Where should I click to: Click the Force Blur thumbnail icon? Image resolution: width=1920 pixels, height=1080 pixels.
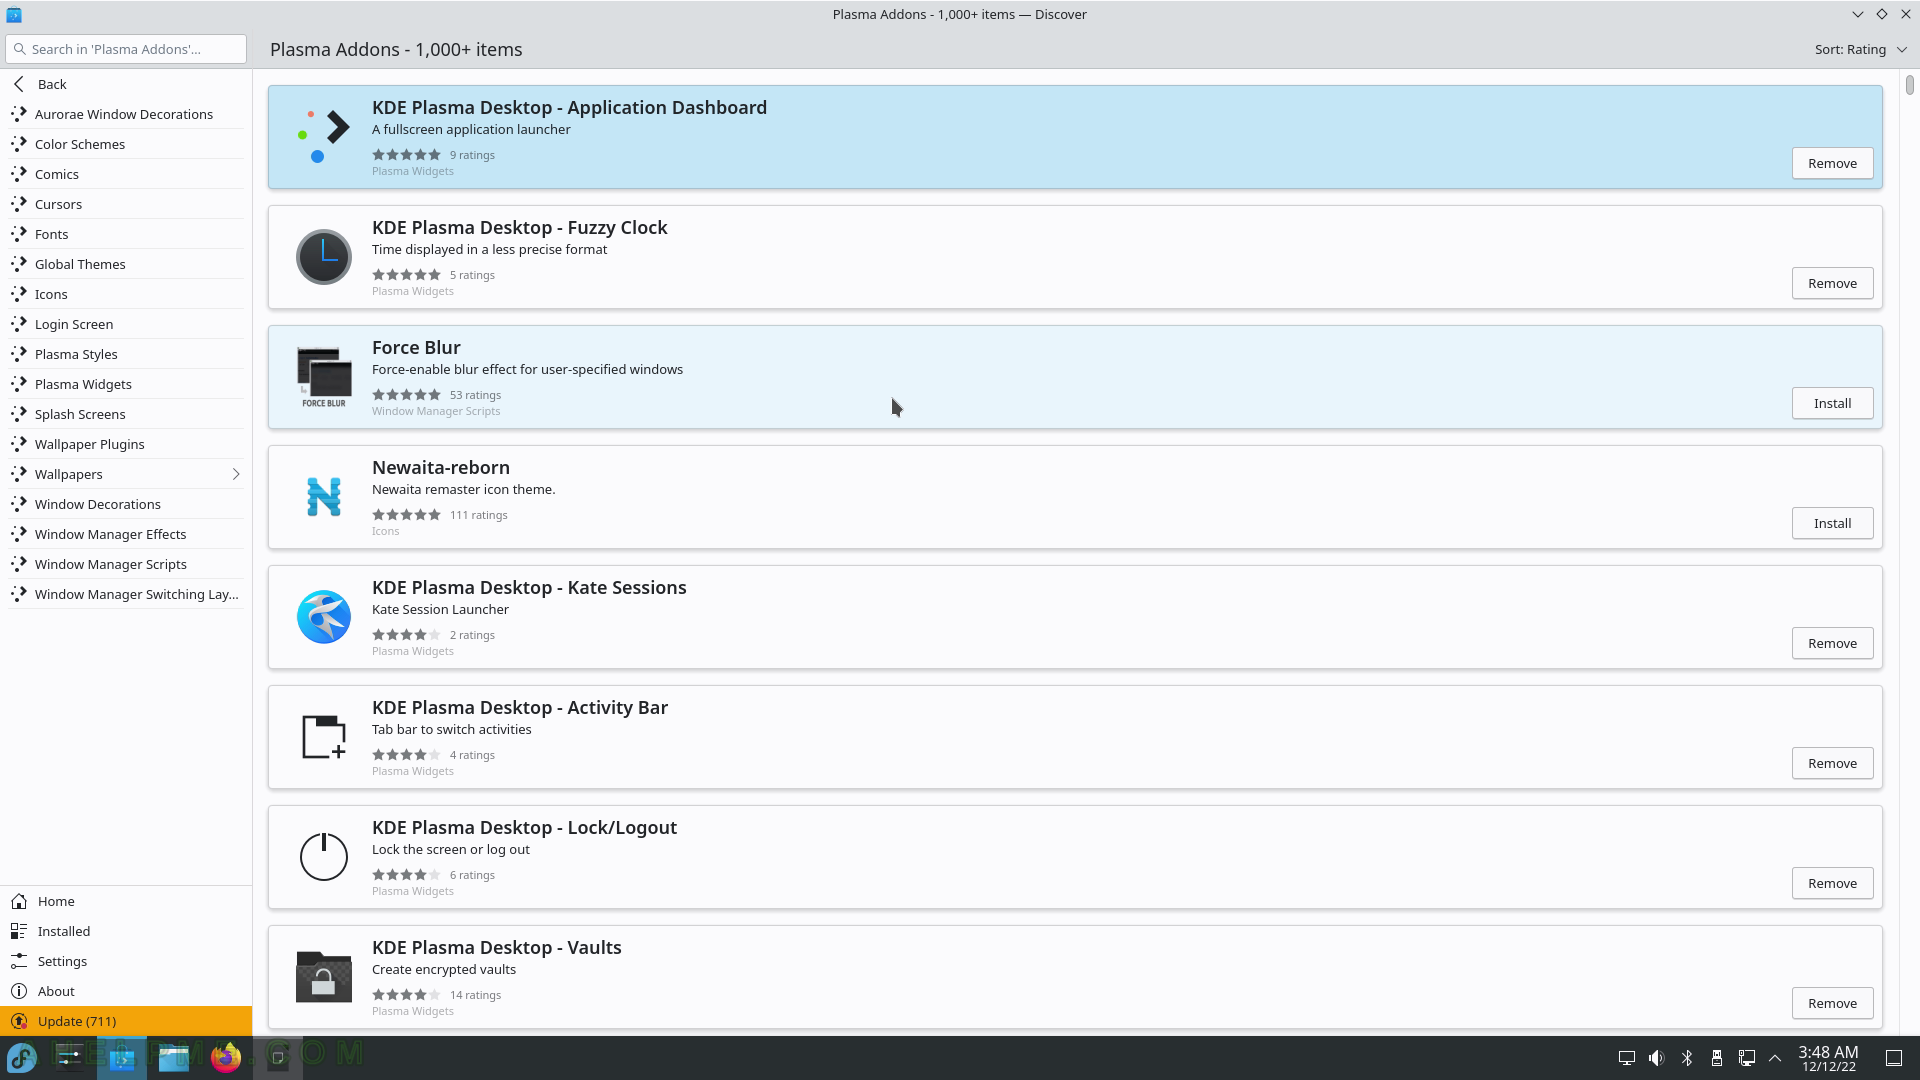[x=324, y=377]
